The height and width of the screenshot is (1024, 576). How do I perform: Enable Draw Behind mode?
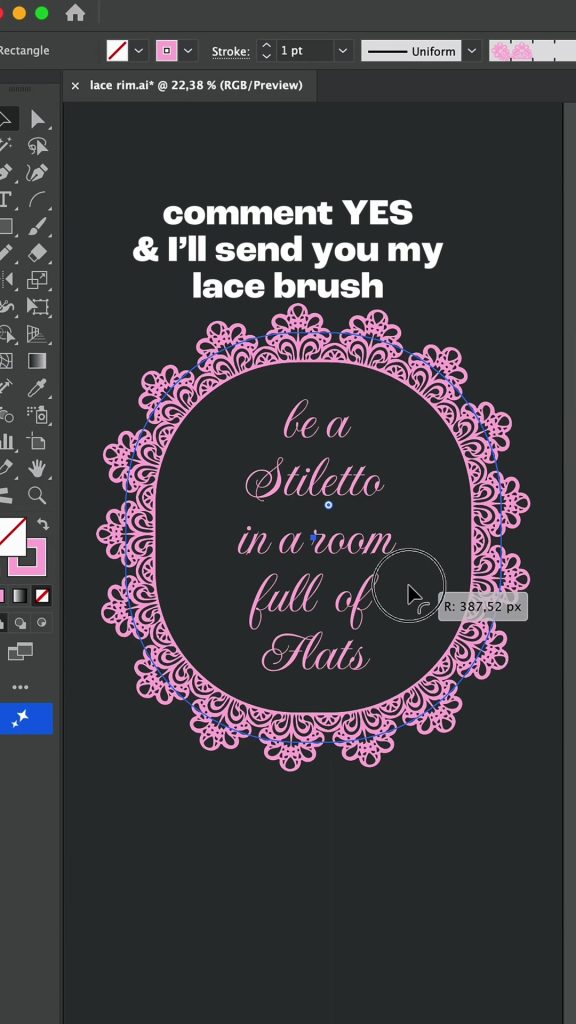[x=21, y=623]
